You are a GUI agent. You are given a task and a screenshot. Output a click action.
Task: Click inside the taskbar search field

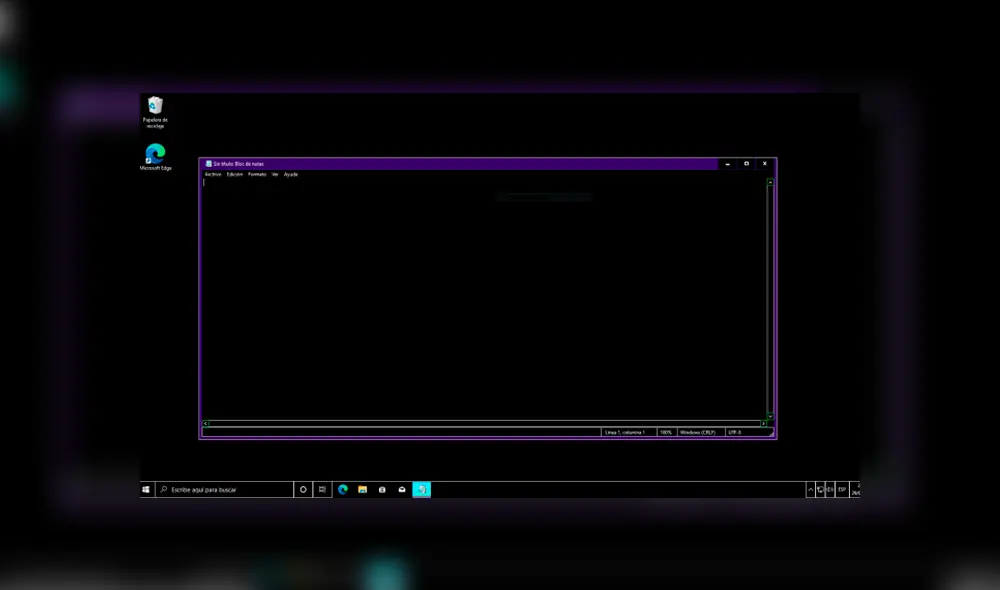(220, 489)
